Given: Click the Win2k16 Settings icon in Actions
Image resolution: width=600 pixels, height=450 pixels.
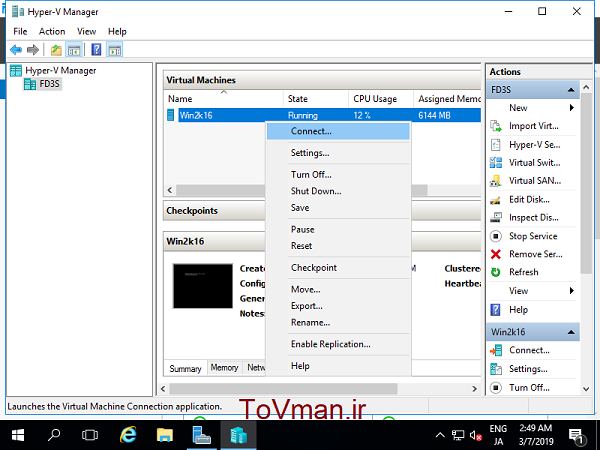Looking at the screenshot, I should point(496,369).
